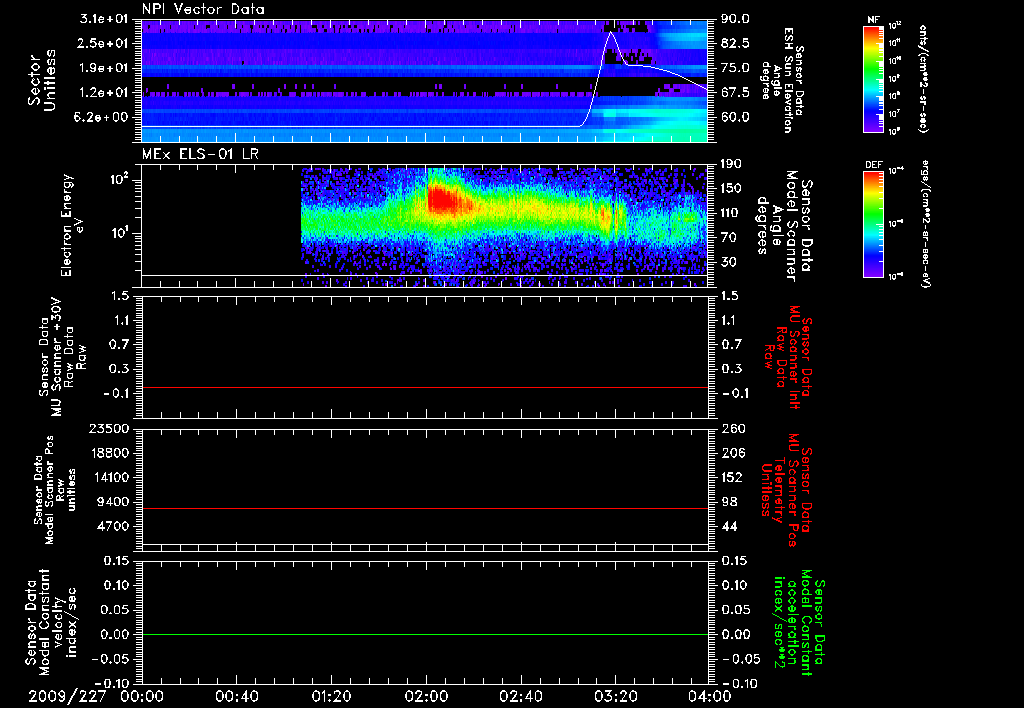This screenshot has height=708, width=1024.
Task: Click the 'Electron Energy eV' axis label
Action: 72,225
